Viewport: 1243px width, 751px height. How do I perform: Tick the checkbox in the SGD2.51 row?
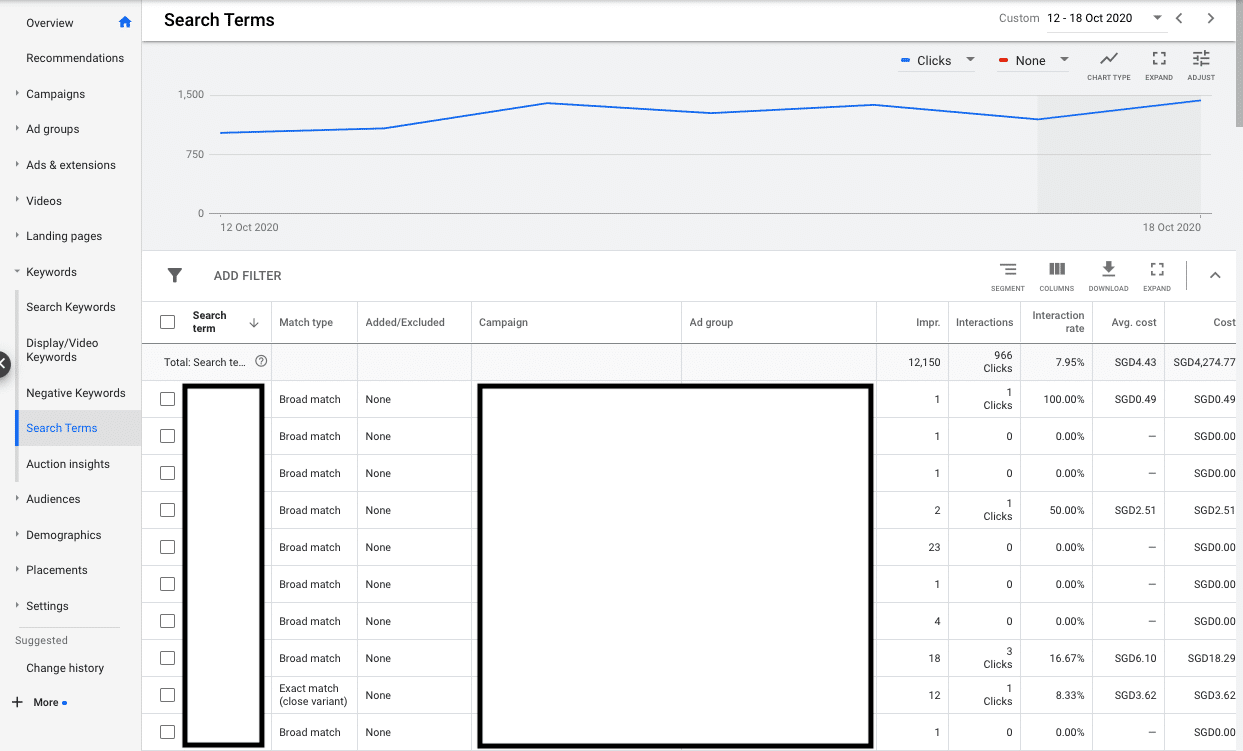(168, 510)
